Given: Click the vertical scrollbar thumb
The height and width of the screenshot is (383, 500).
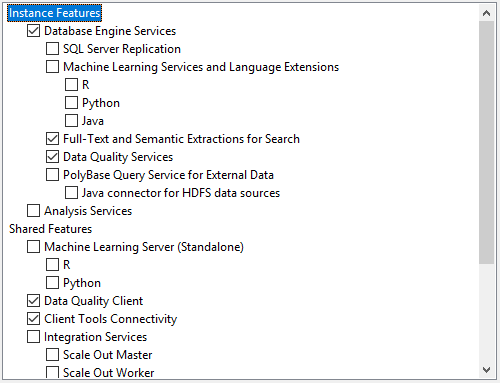Looking at the screenshot, I should coord(486,143).
